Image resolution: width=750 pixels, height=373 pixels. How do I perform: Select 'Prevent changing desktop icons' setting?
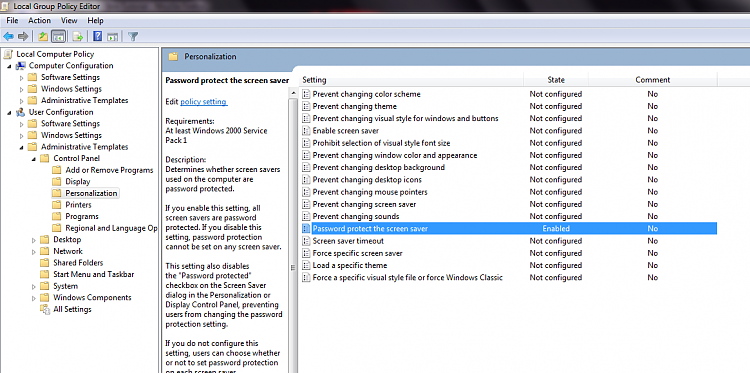click(367, 180)
